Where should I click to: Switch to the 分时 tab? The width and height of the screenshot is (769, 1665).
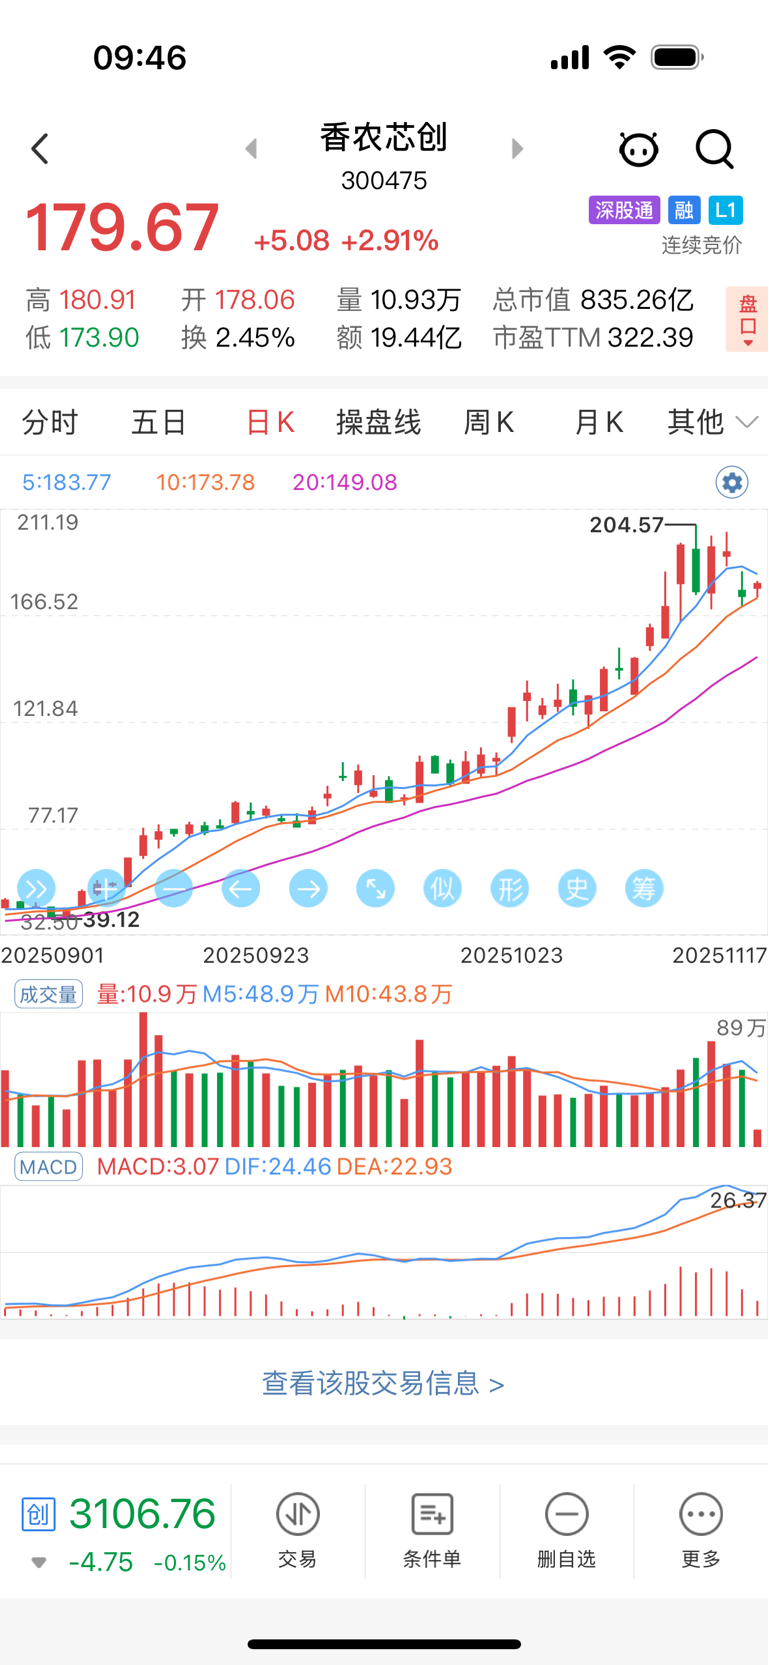tap(49, 423)
